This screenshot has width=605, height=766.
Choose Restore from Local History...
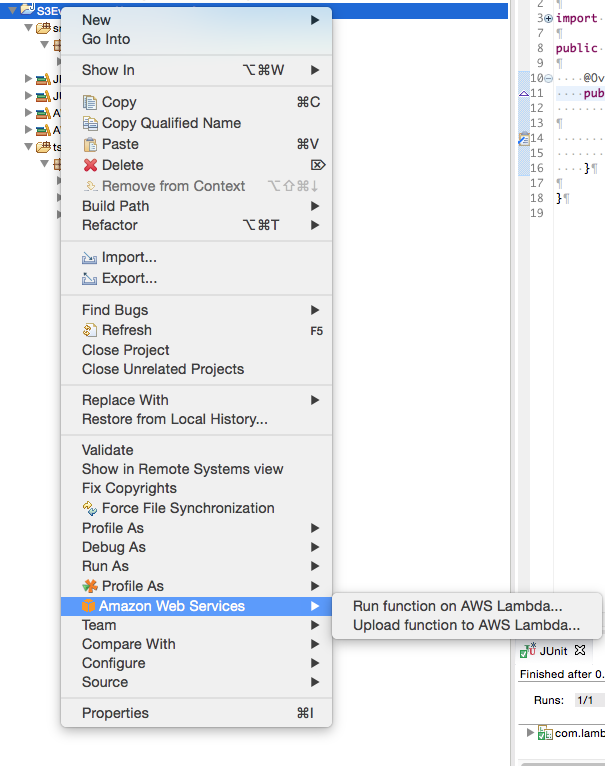click(196, 419)
